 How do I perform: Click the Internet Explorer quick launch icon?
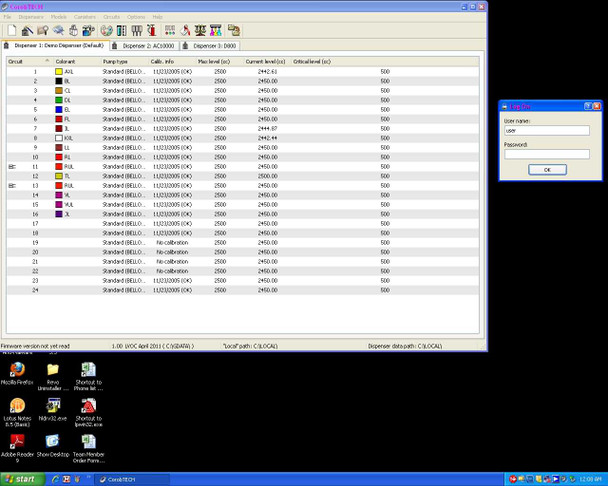[55, 479]
